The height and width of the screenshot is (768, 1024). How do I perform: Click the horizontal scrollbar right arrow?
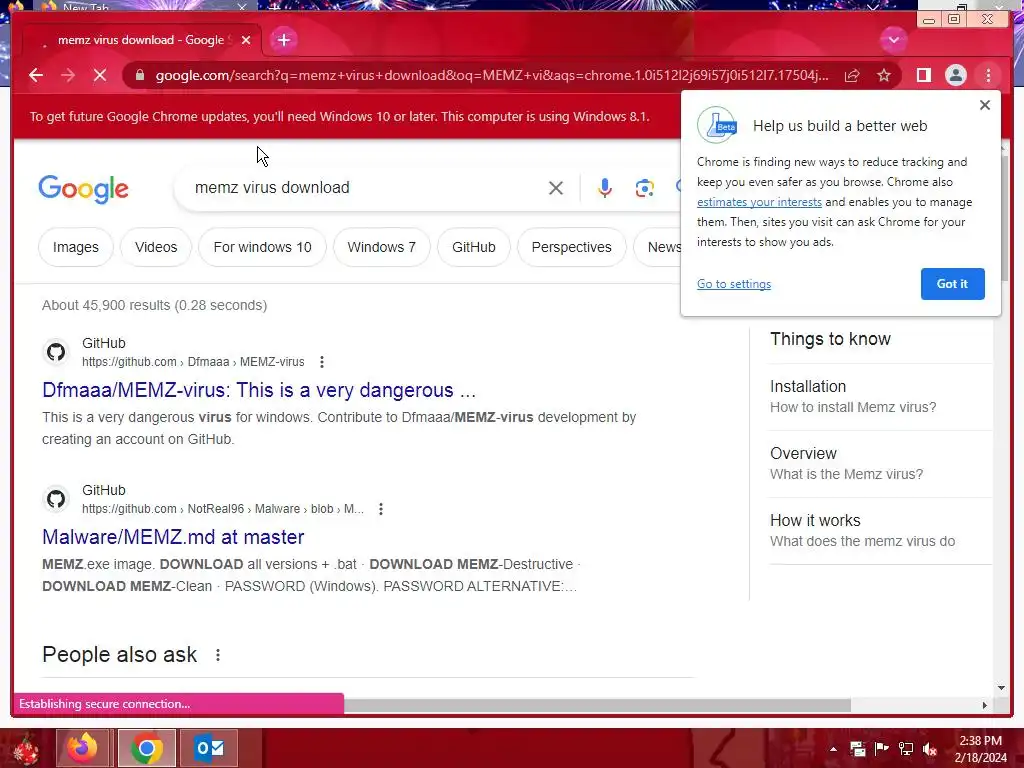pos(985,705)
